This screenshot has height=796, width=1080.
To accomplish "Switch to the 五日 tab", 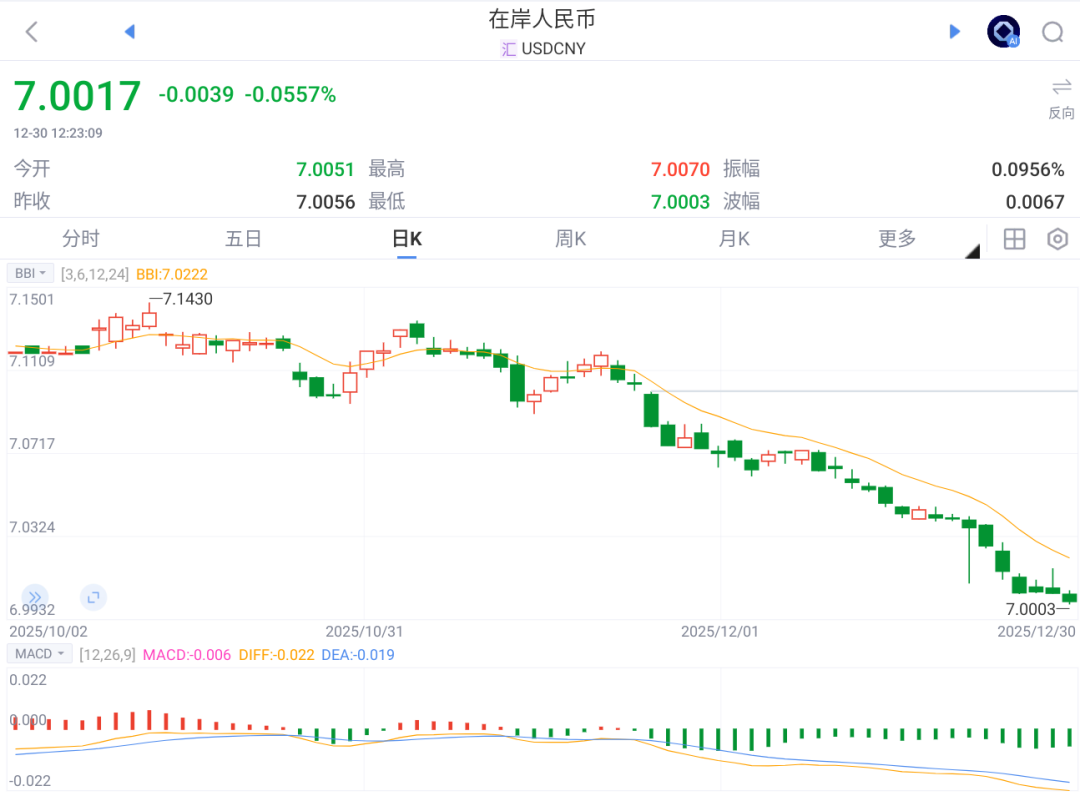I will click(x=243, y=239).
